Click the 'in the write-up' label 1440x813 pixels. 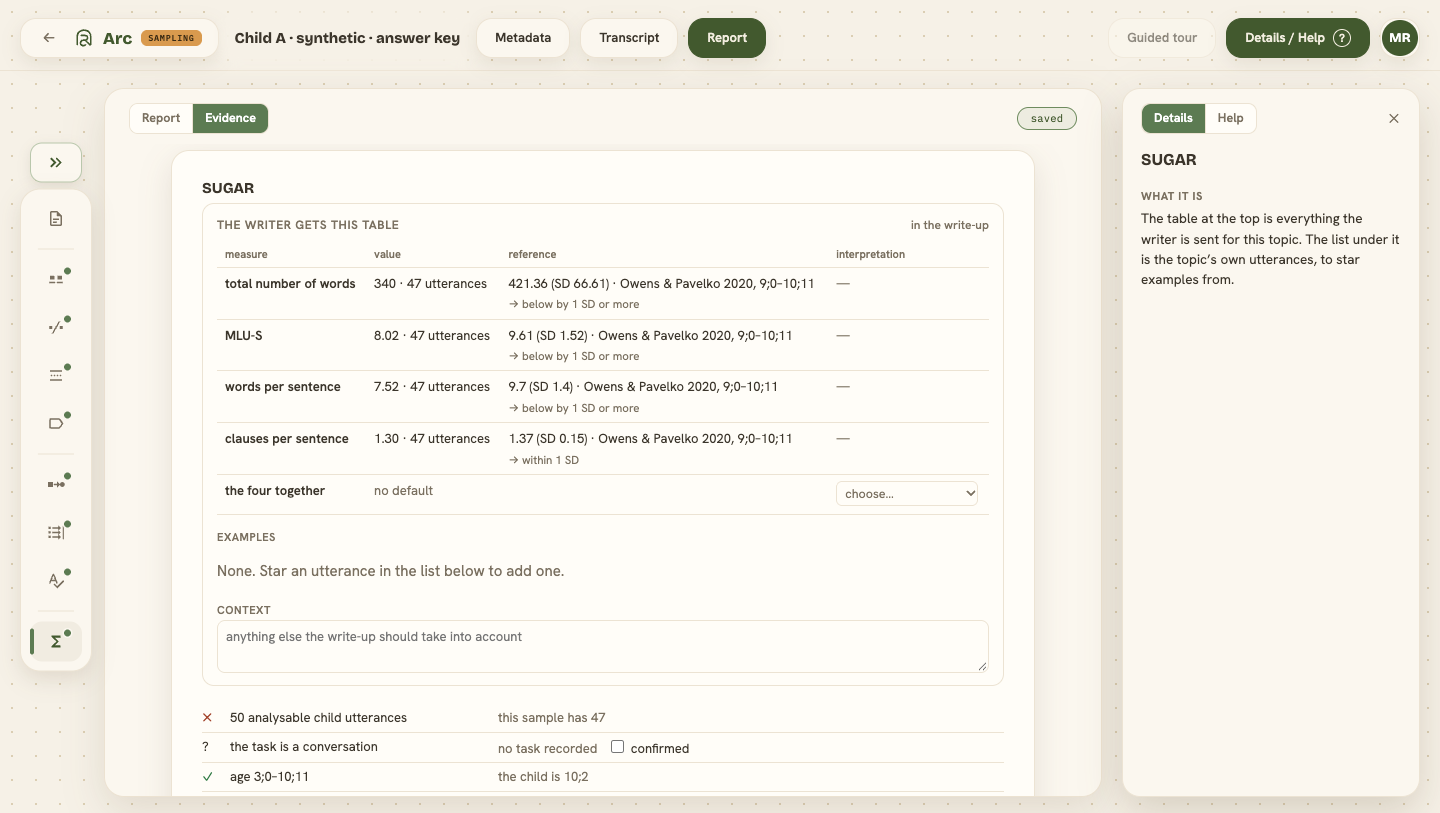949,225
